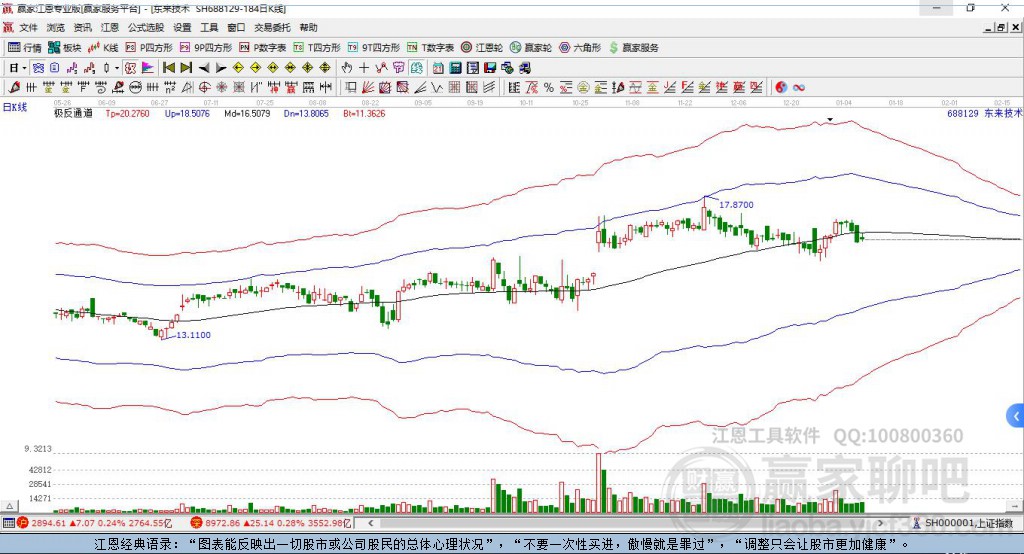Open the 江恩轮 Gann wheel
The width and height of the screenshot is (1024, 554).
pyautogui.click(x=482, y=48)
